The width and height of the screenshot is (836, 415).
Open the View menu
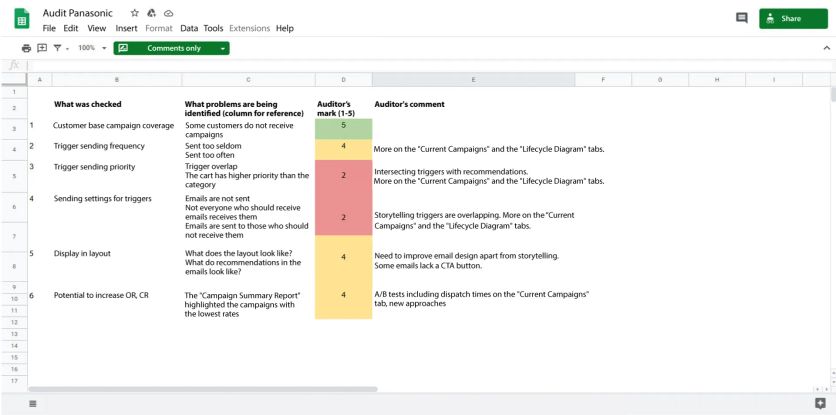tap(97, 28)
